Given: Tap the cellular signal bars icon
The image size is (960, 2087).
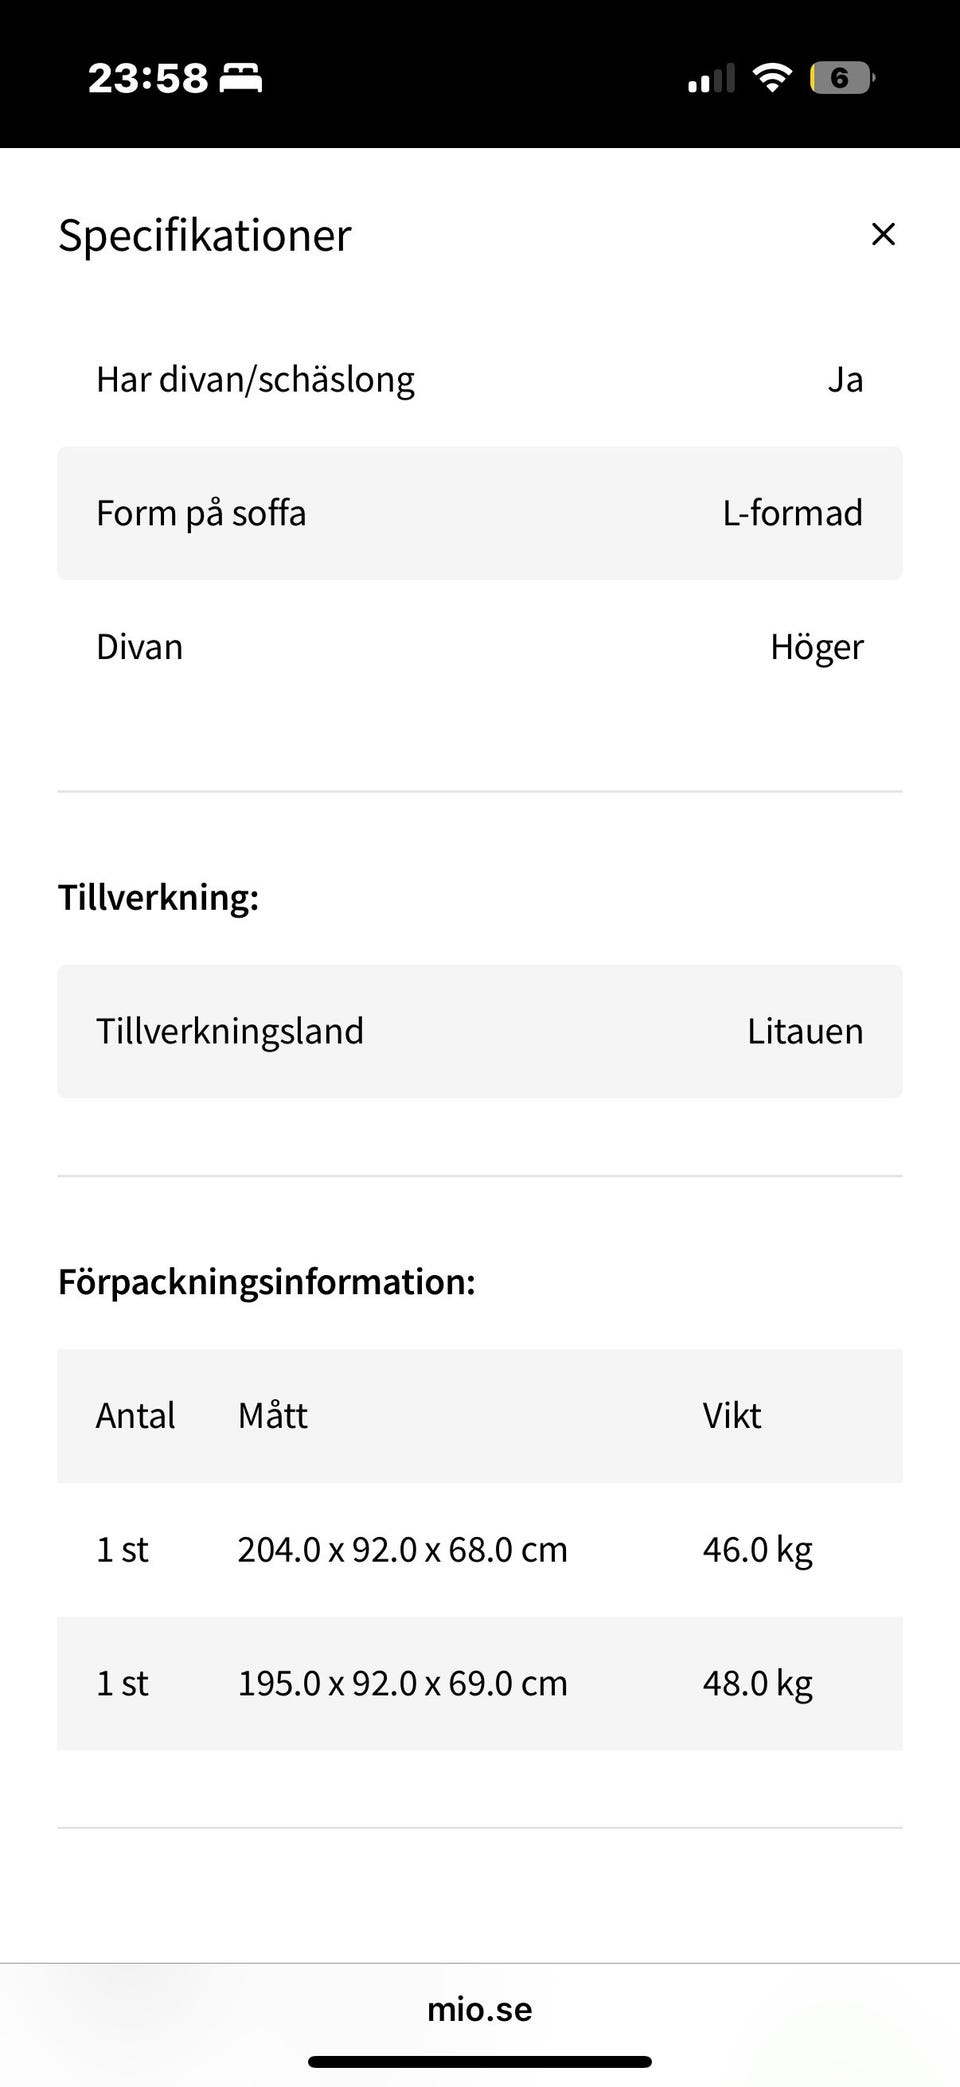Looking at the screenshot, I should tap(711, 78).
